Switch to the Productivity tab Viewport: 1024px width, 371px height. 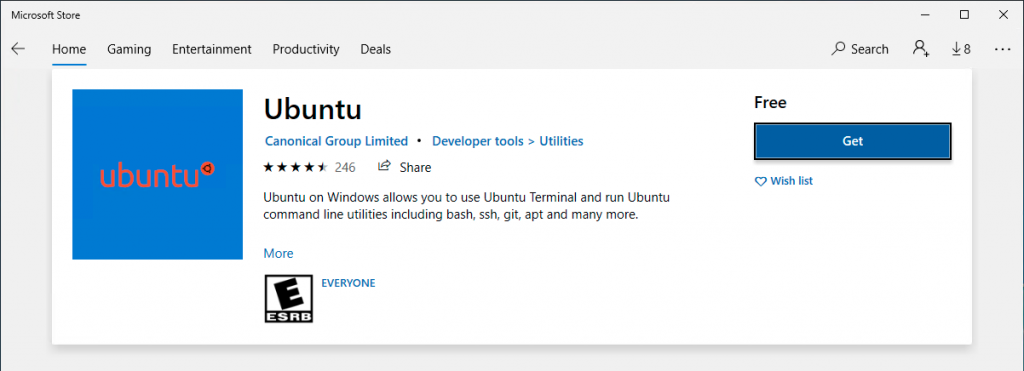[x=306, y=49]
